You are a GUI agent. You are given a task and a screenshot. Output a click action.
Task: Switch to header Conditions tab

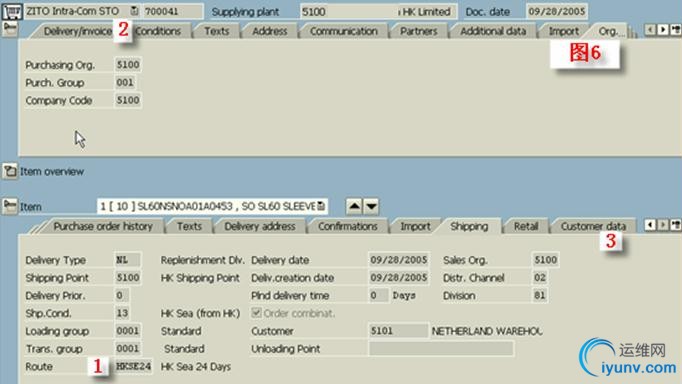(158, 31)
